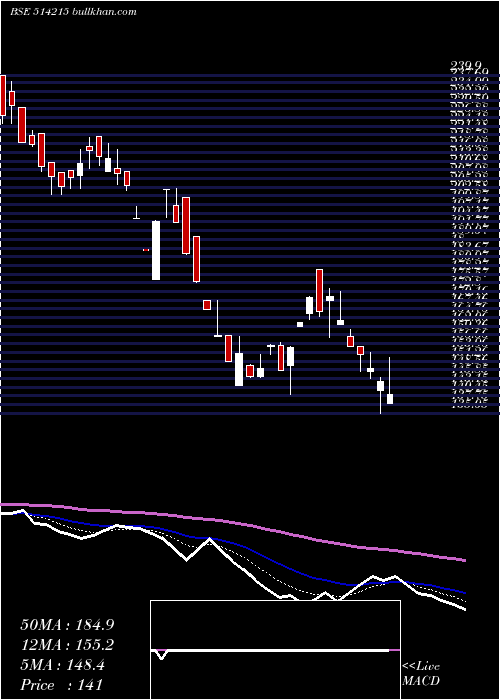Click the 5MA : 148.4 value
The height and width of the screenshot is (700, 500).
(62, 665)
